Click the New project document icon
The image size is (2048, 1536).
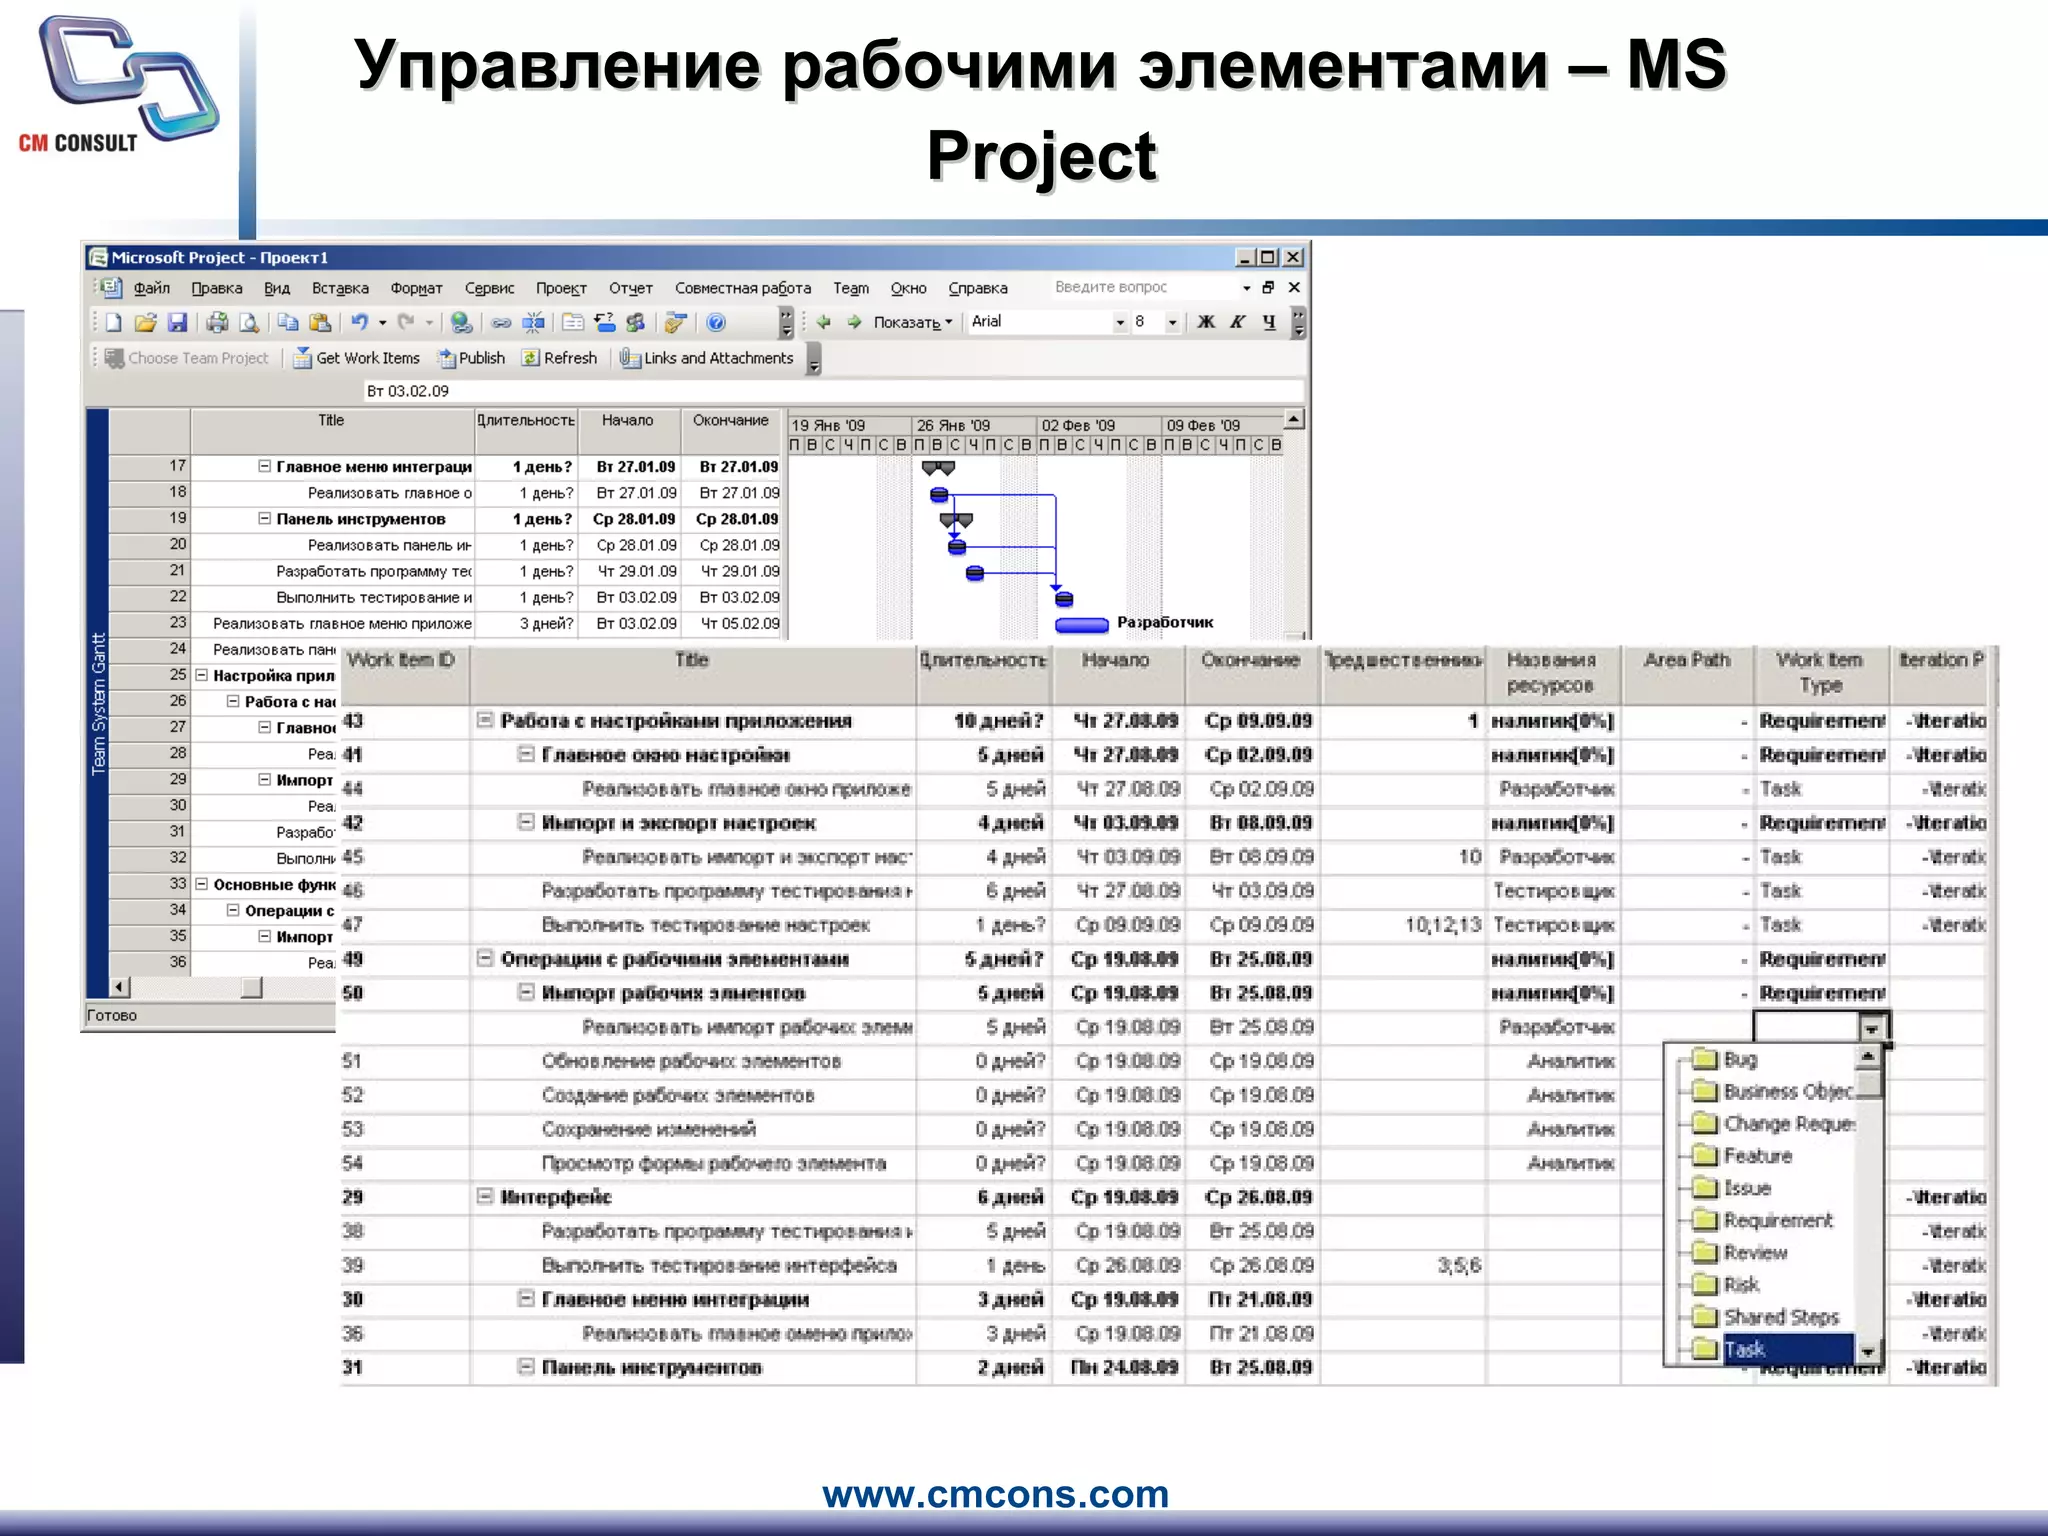coord(114,322)
